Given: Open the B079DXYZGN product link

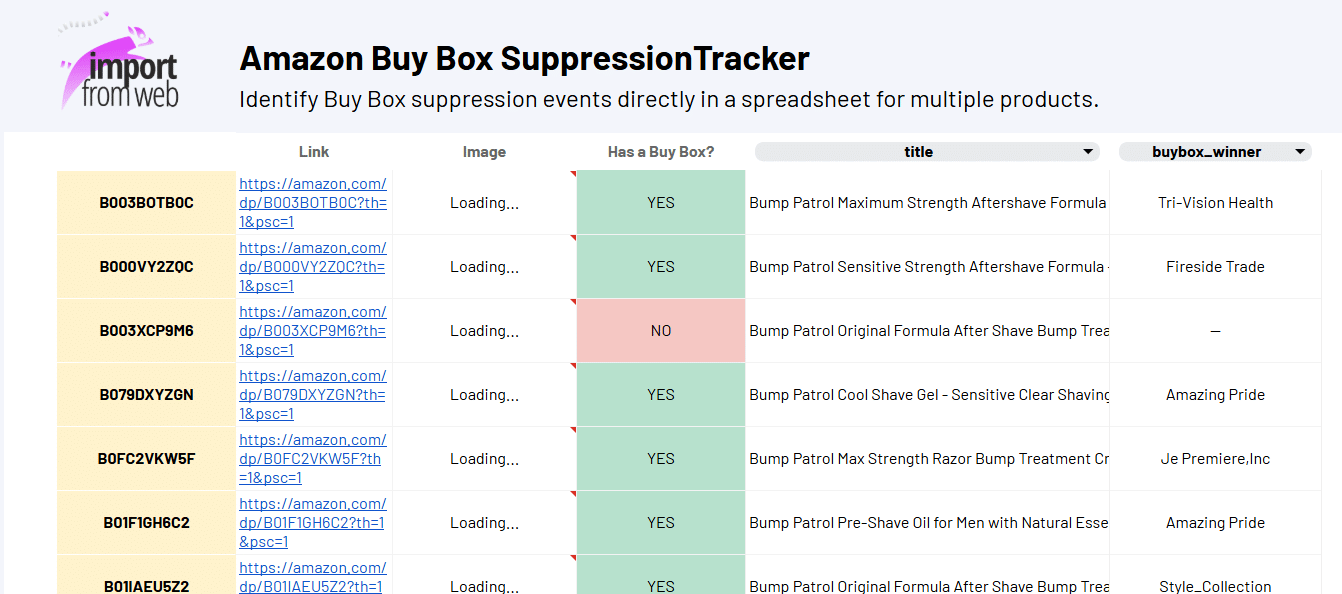Looking at the screenshot, I should click(x=313, y=395).
